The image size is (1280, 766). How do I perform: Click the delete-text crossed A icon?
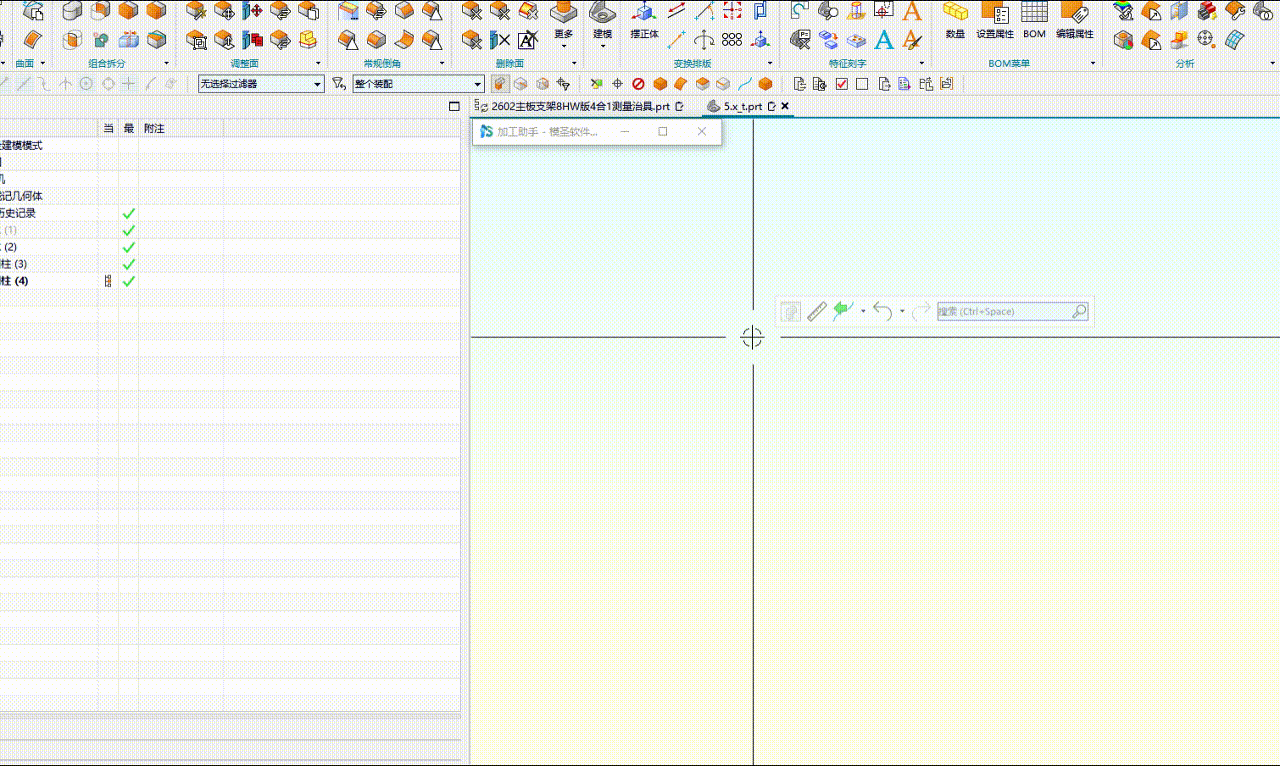click(527, 40)
